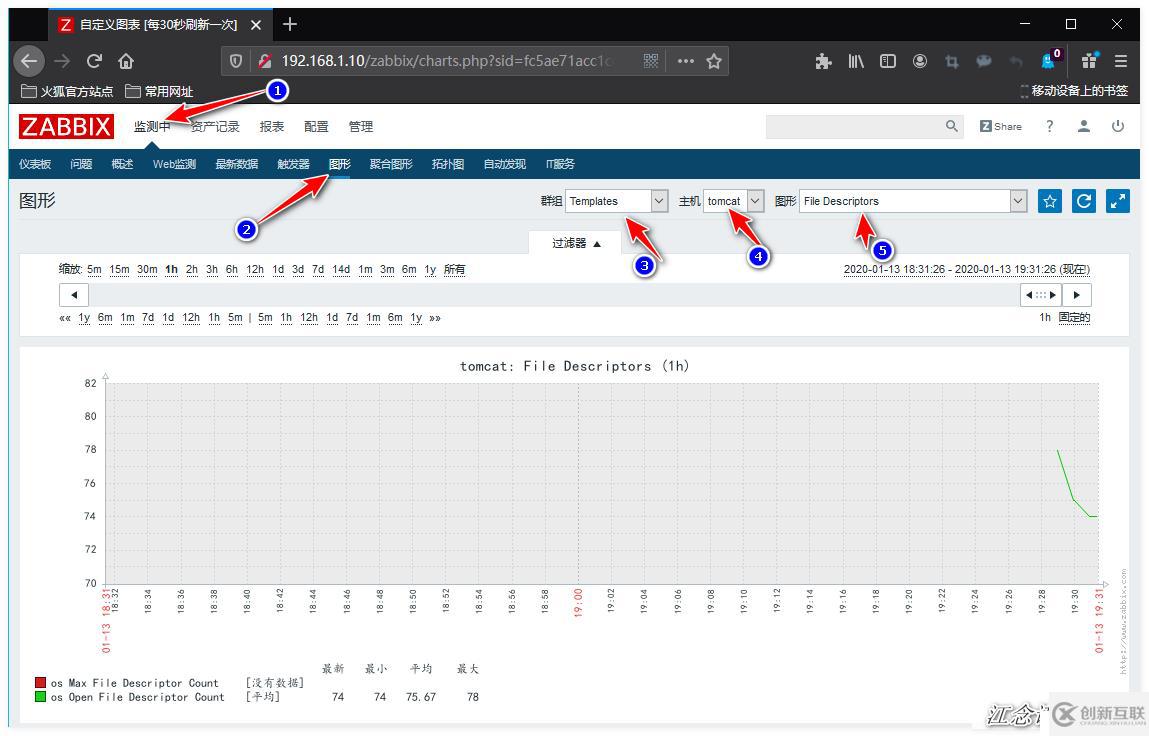Switch to the 聚合图形 submenu tab
Viewport: 1149px width, 736px height.
391,163
